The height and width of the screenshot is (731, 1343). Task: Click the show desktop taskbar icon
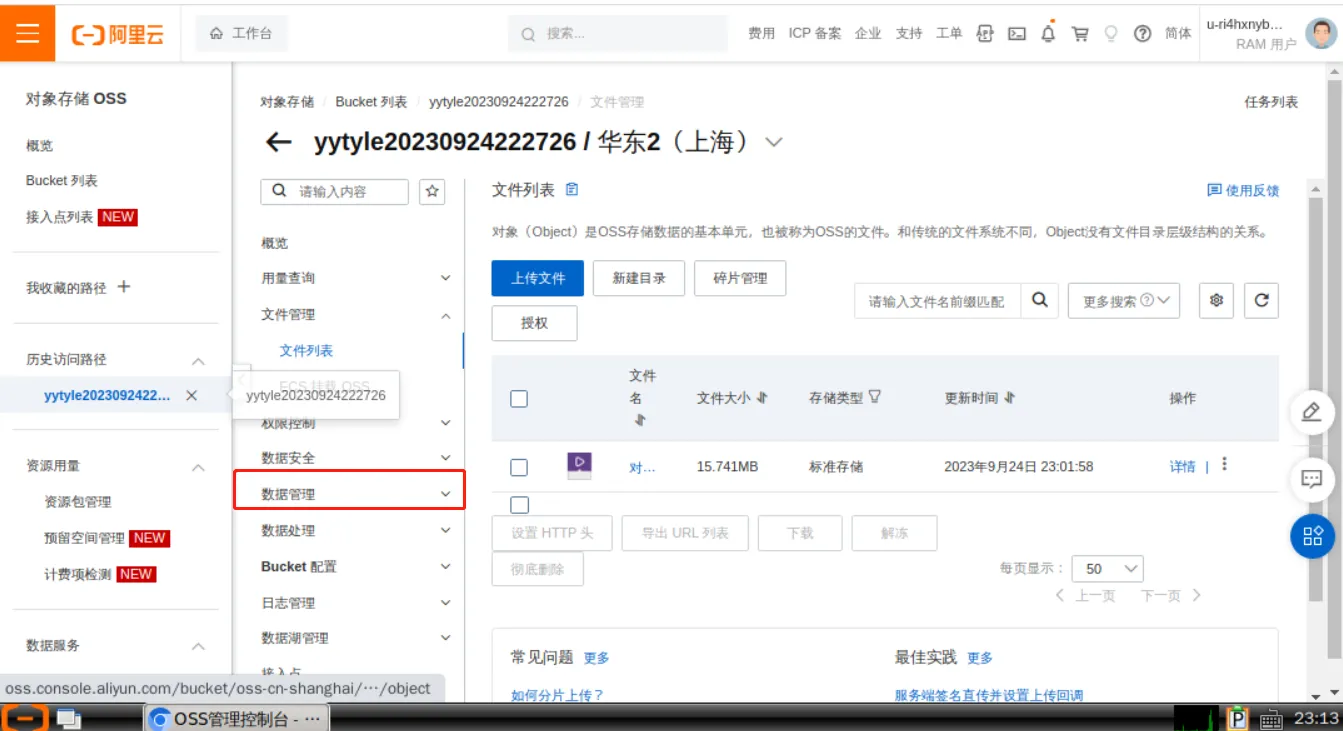click(68, 718)
